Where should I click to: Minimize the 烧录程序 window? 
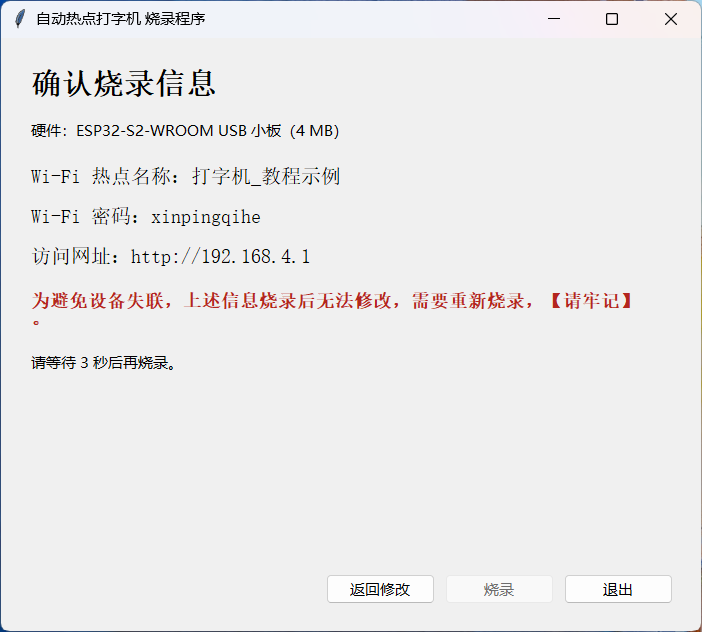tap(554, 19)
